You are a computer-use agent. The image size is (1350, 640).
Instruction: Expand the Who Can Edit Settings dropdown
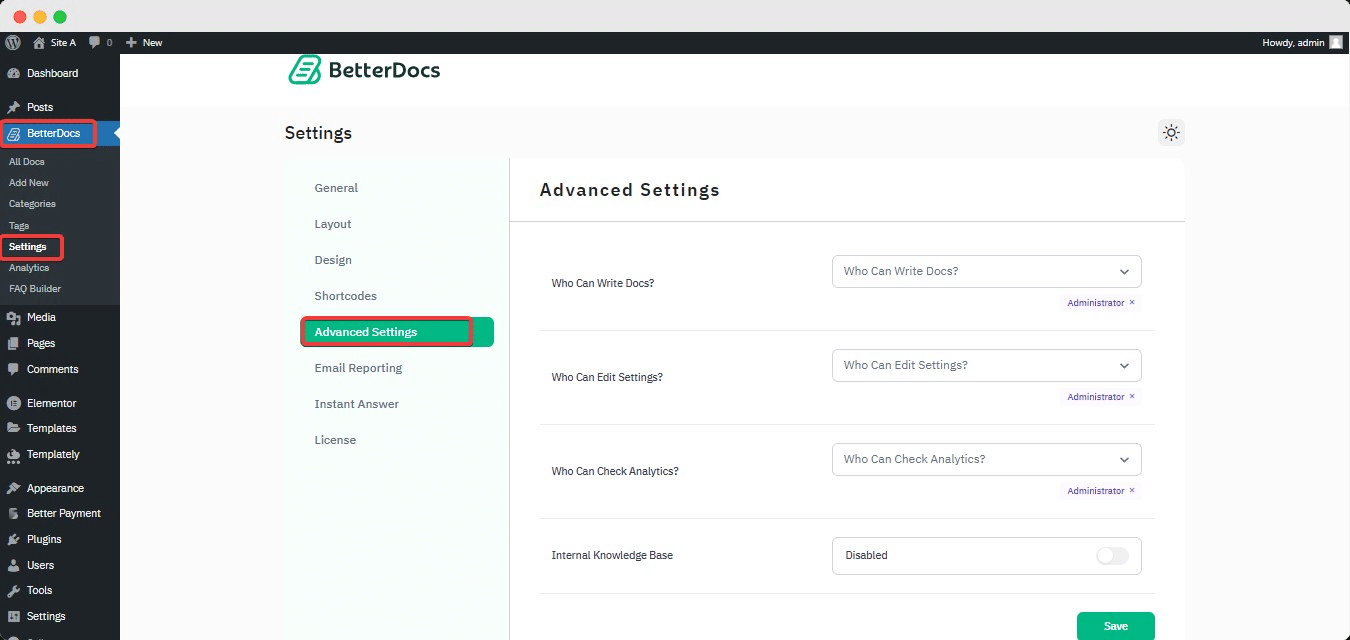[x=985, y=365]
